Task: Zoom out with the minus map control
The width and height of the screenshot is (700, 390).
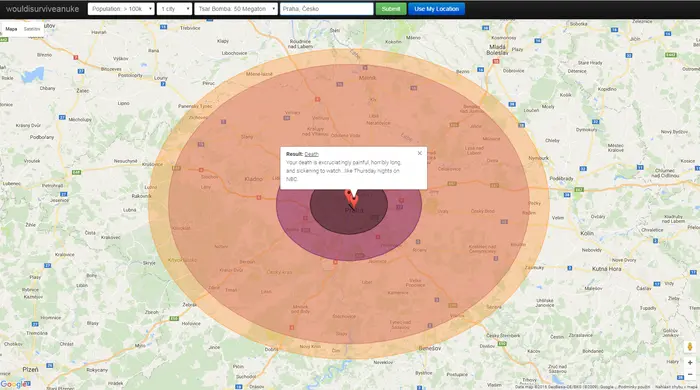Action: (x=690, y=374)
